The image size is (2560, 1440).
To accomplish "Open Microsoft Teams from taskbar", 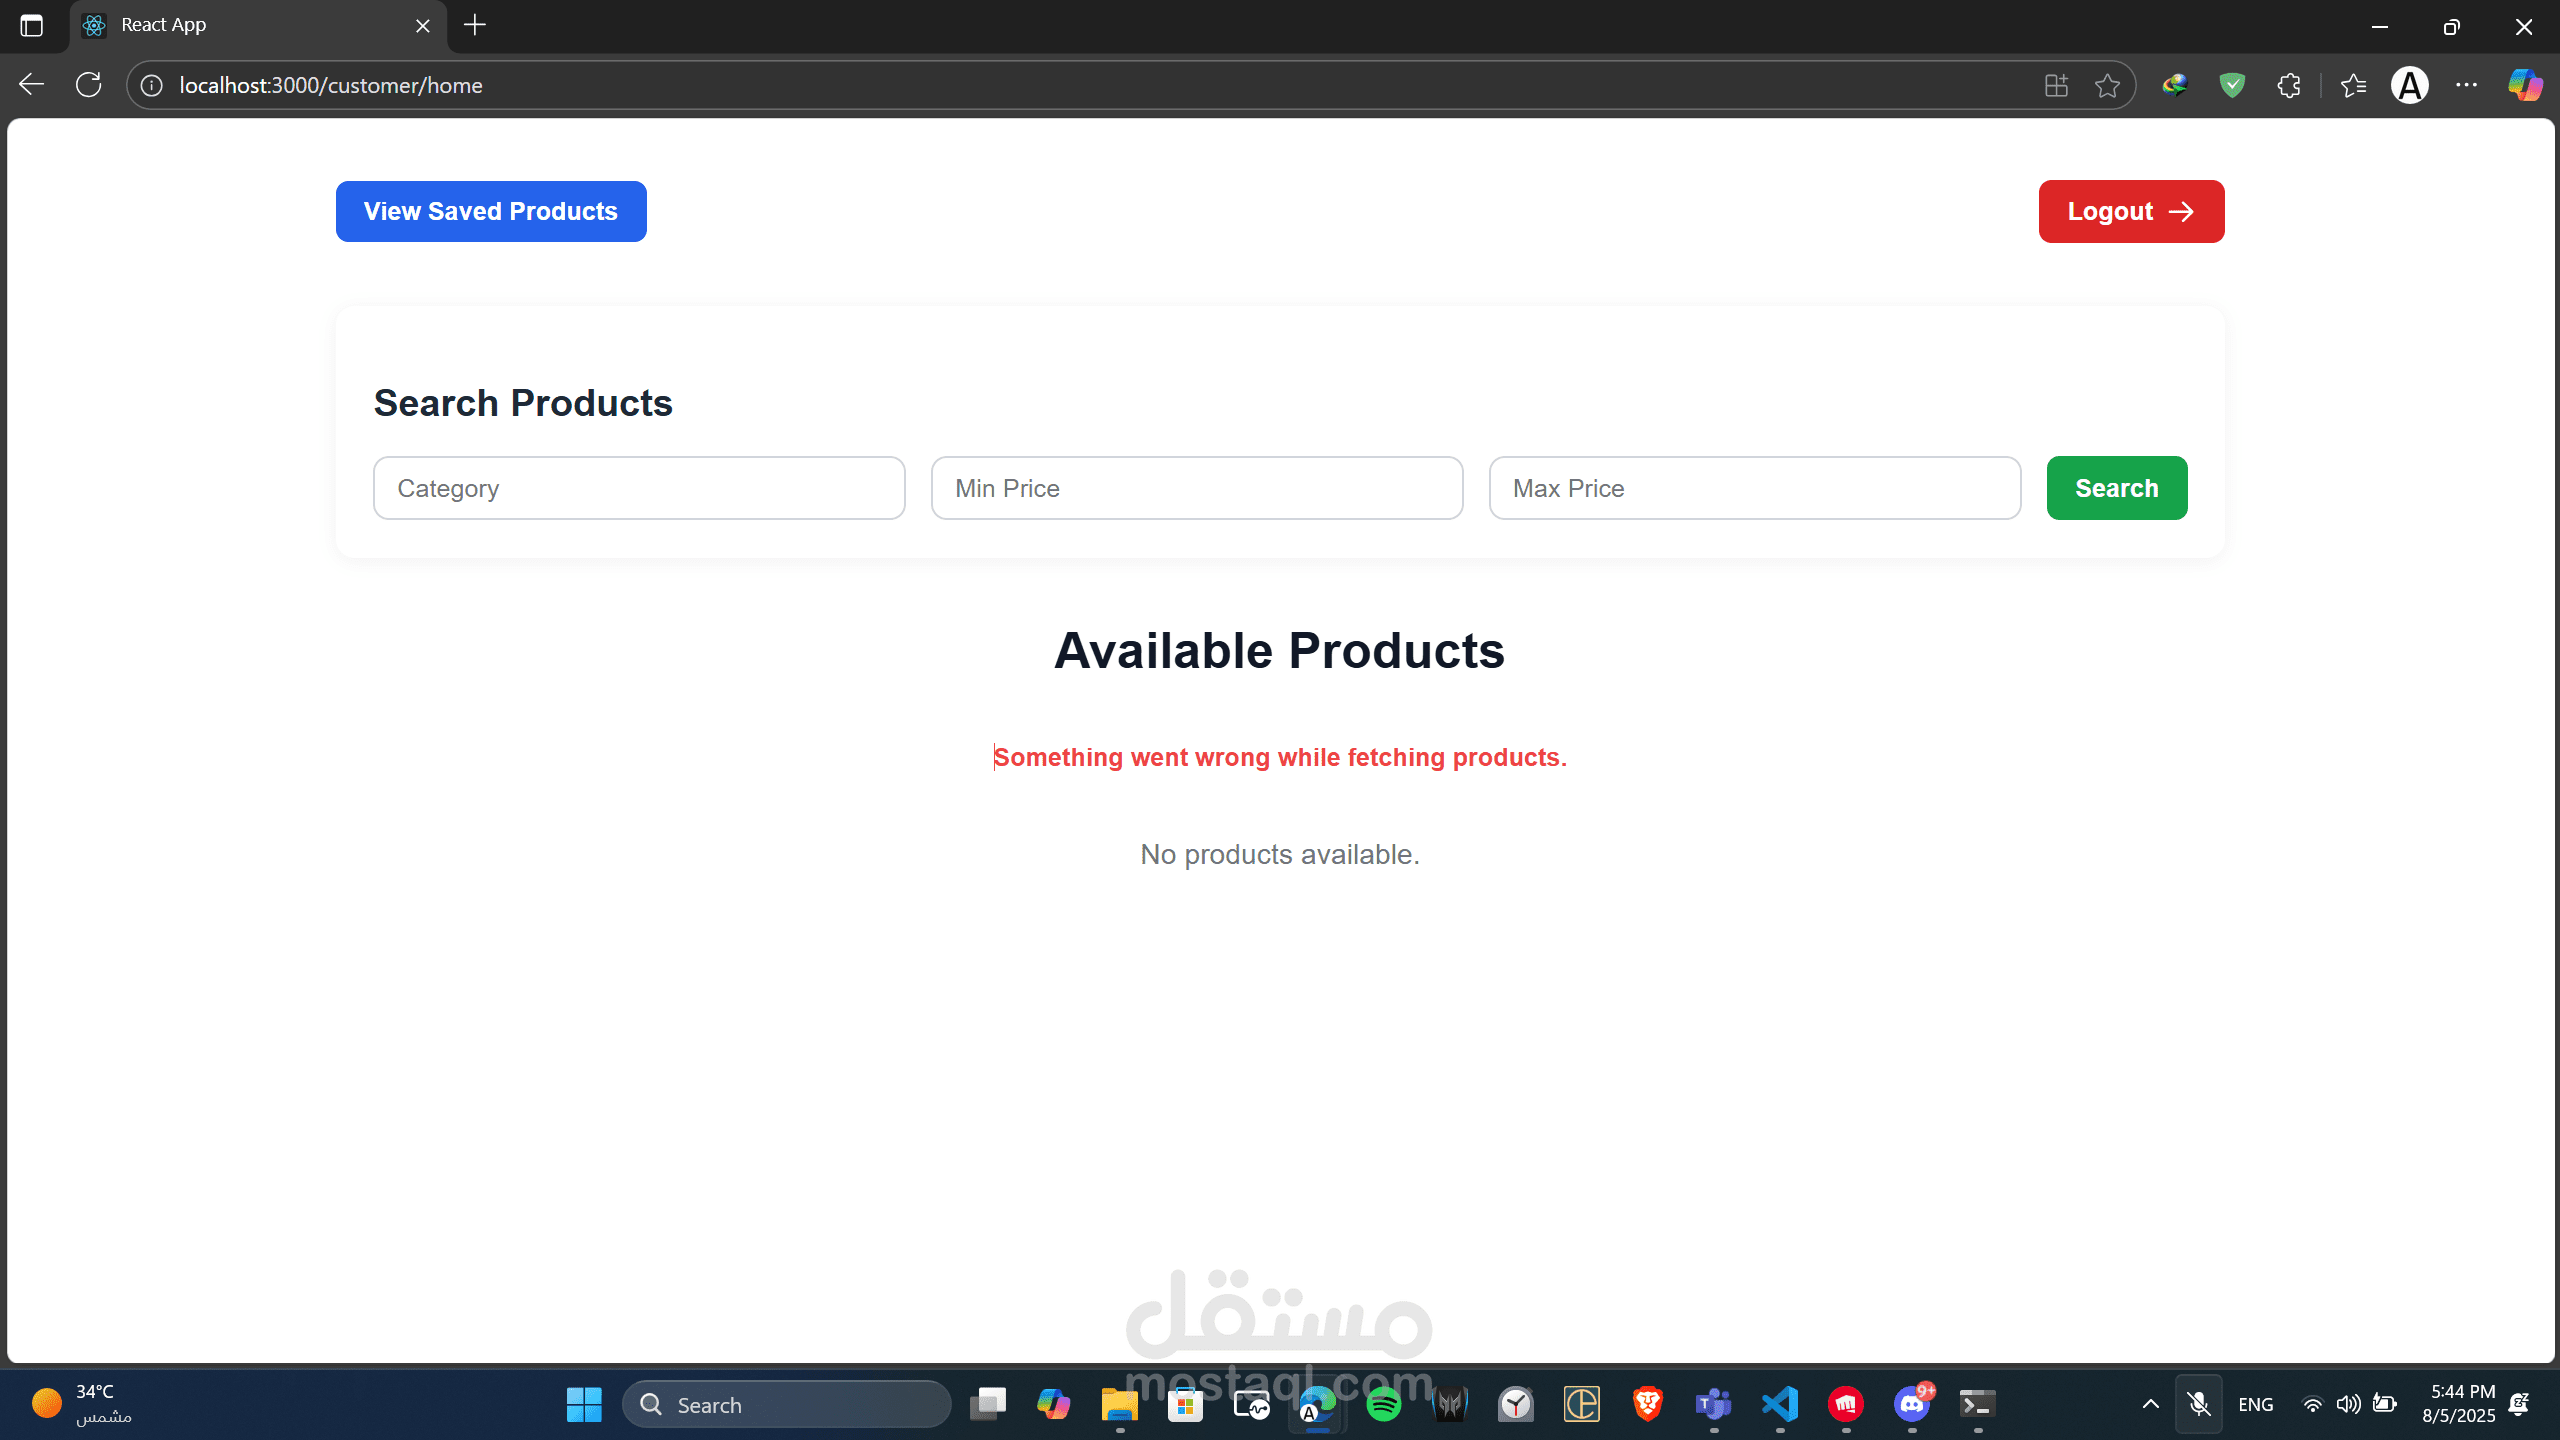I will point(1714,1404).
